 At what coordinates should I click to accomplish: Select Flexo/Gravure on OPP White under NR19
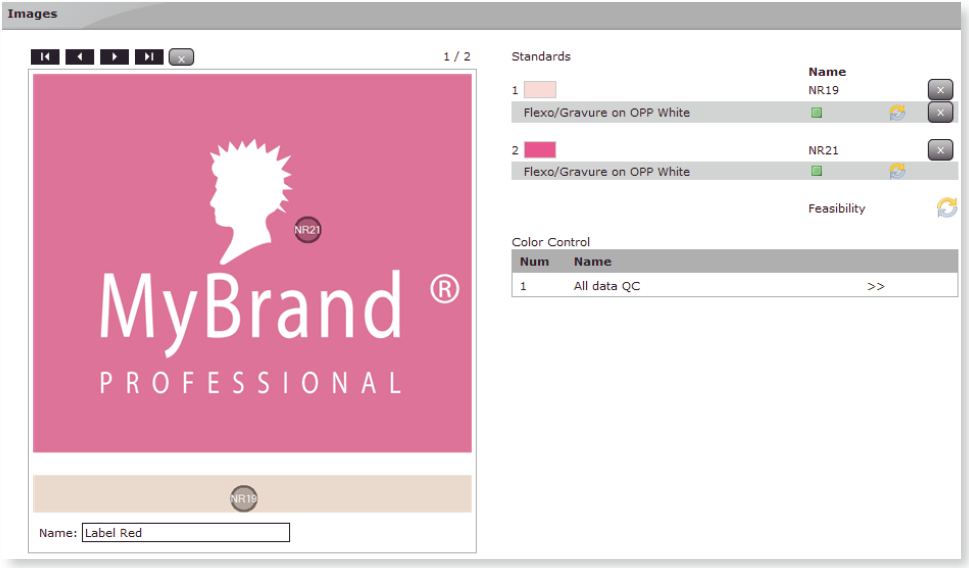click(x=606, y=112)
